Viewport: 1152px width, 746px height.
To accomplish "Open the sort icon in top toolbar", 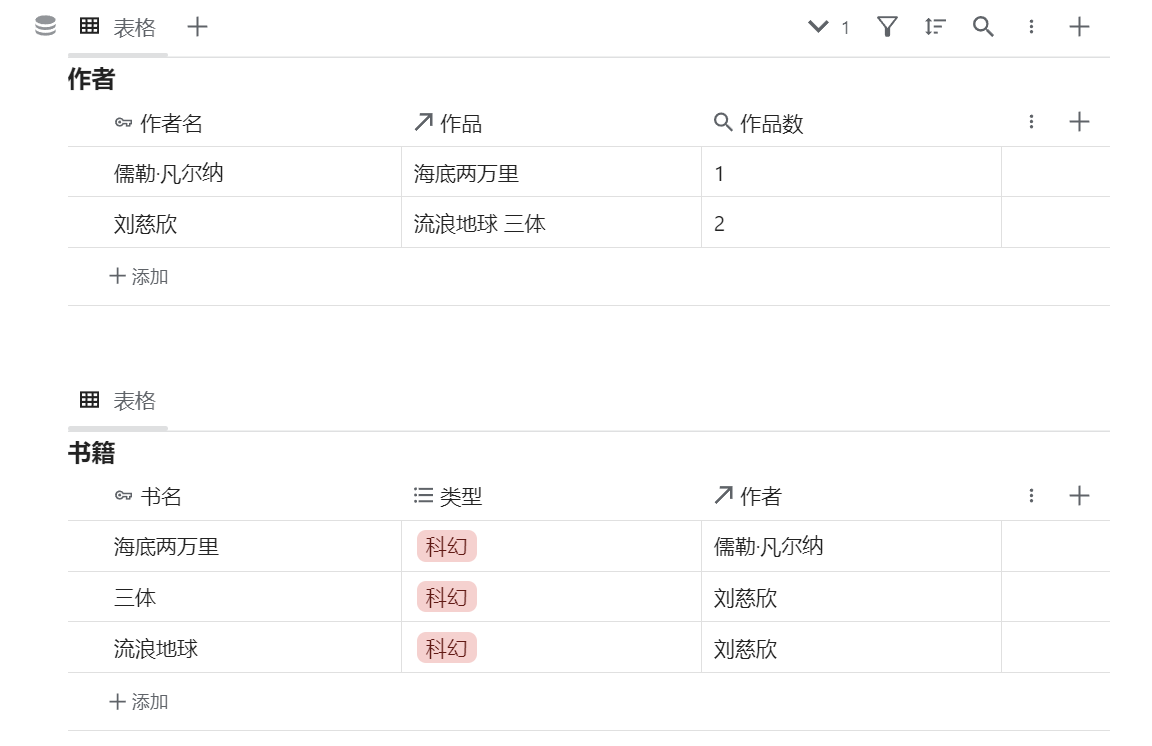I will 935,27.
